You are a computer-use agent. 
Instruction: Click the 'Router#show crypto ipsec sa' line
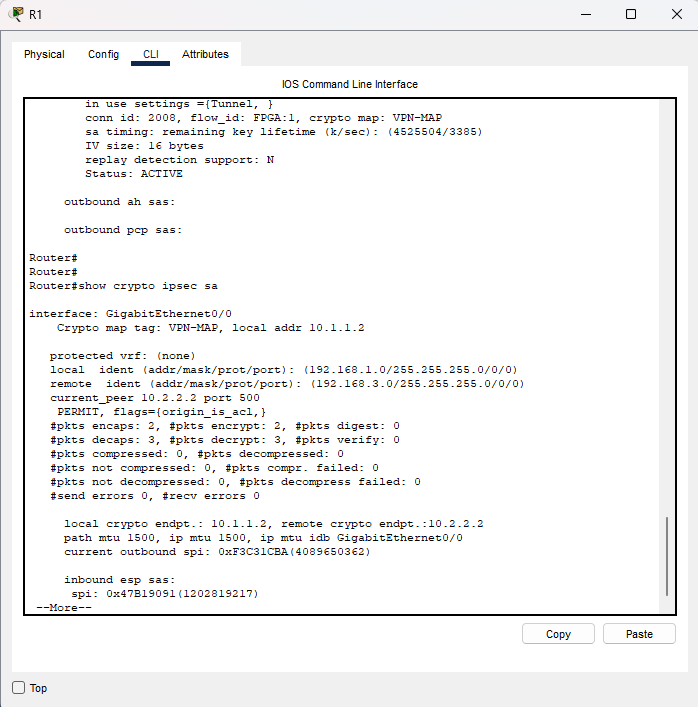click(x=124, y=286)
